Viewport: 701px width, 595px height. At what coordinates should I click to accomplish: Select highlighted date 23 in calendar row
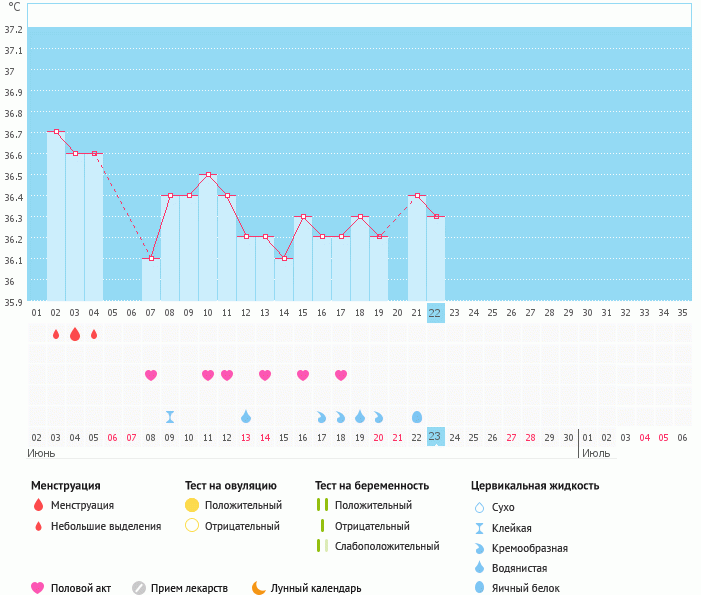click(435, 437)
